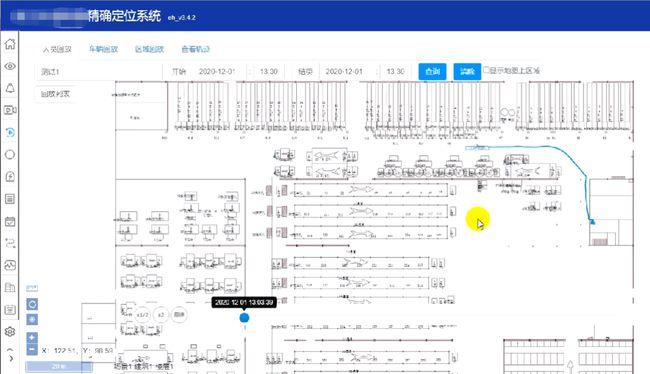Click the blue playback timeline marker dot
Viewport: 650px width, 374px height.
(x=244, y=318)
